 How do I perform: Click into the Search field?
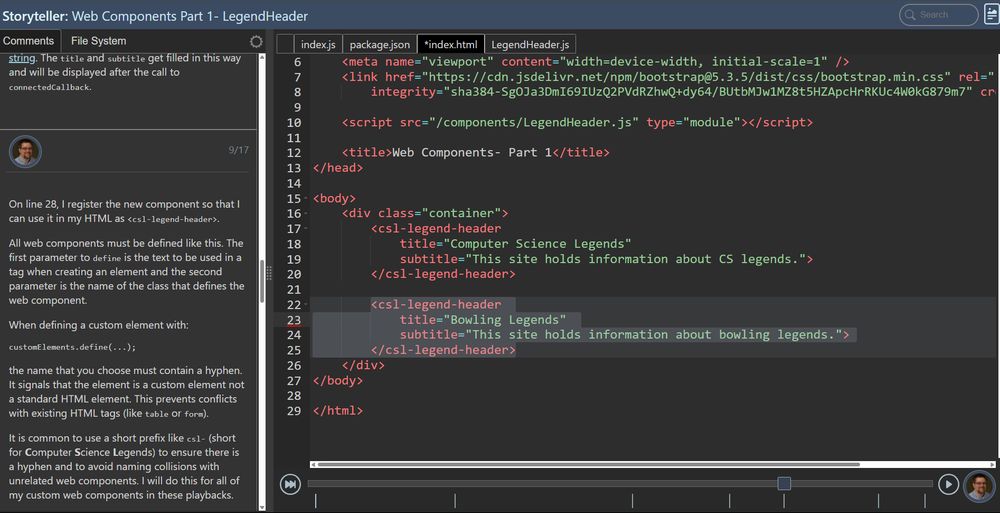click(938, 15)
